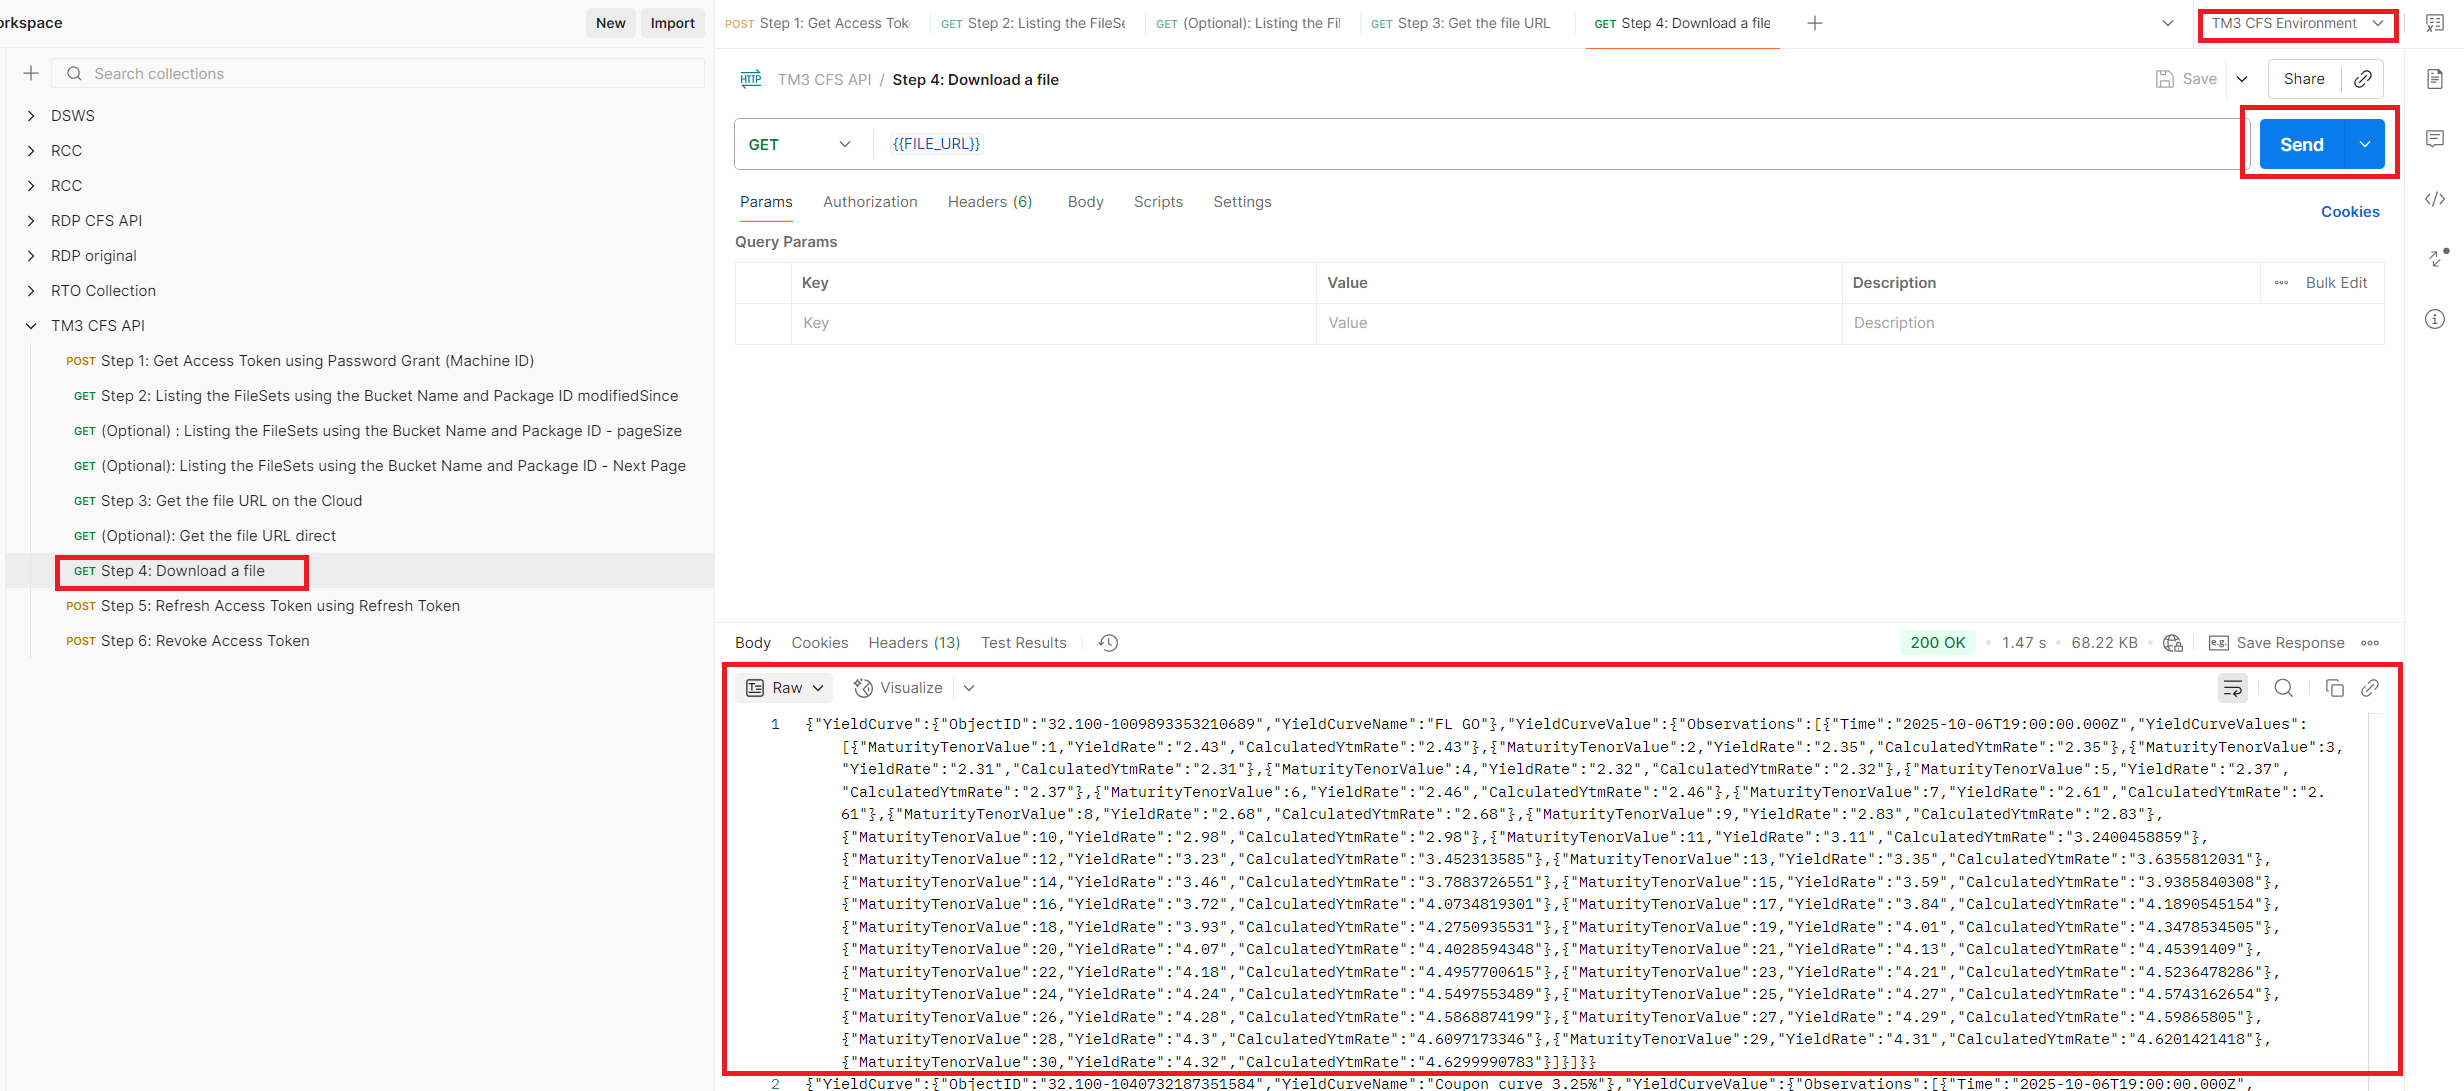
Task: Expand the RTO Collection folder
Action: (31, 291)
